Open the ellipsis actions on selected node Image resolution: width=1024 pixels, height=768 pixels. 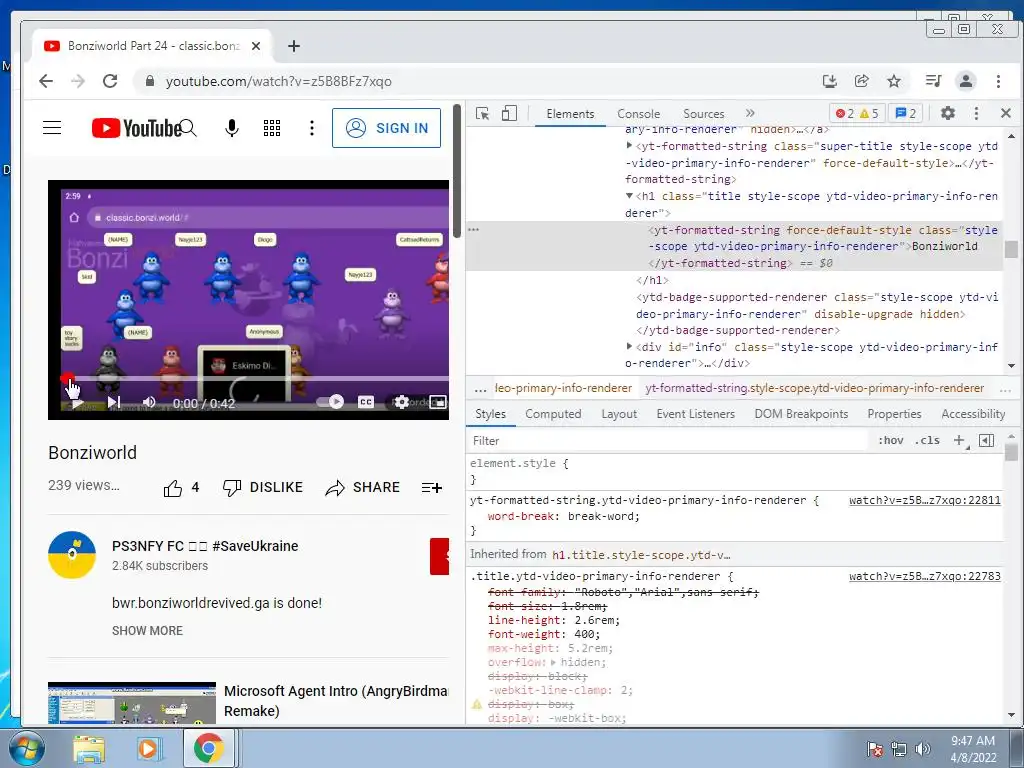pyautogui.click(x=473, y=230)
